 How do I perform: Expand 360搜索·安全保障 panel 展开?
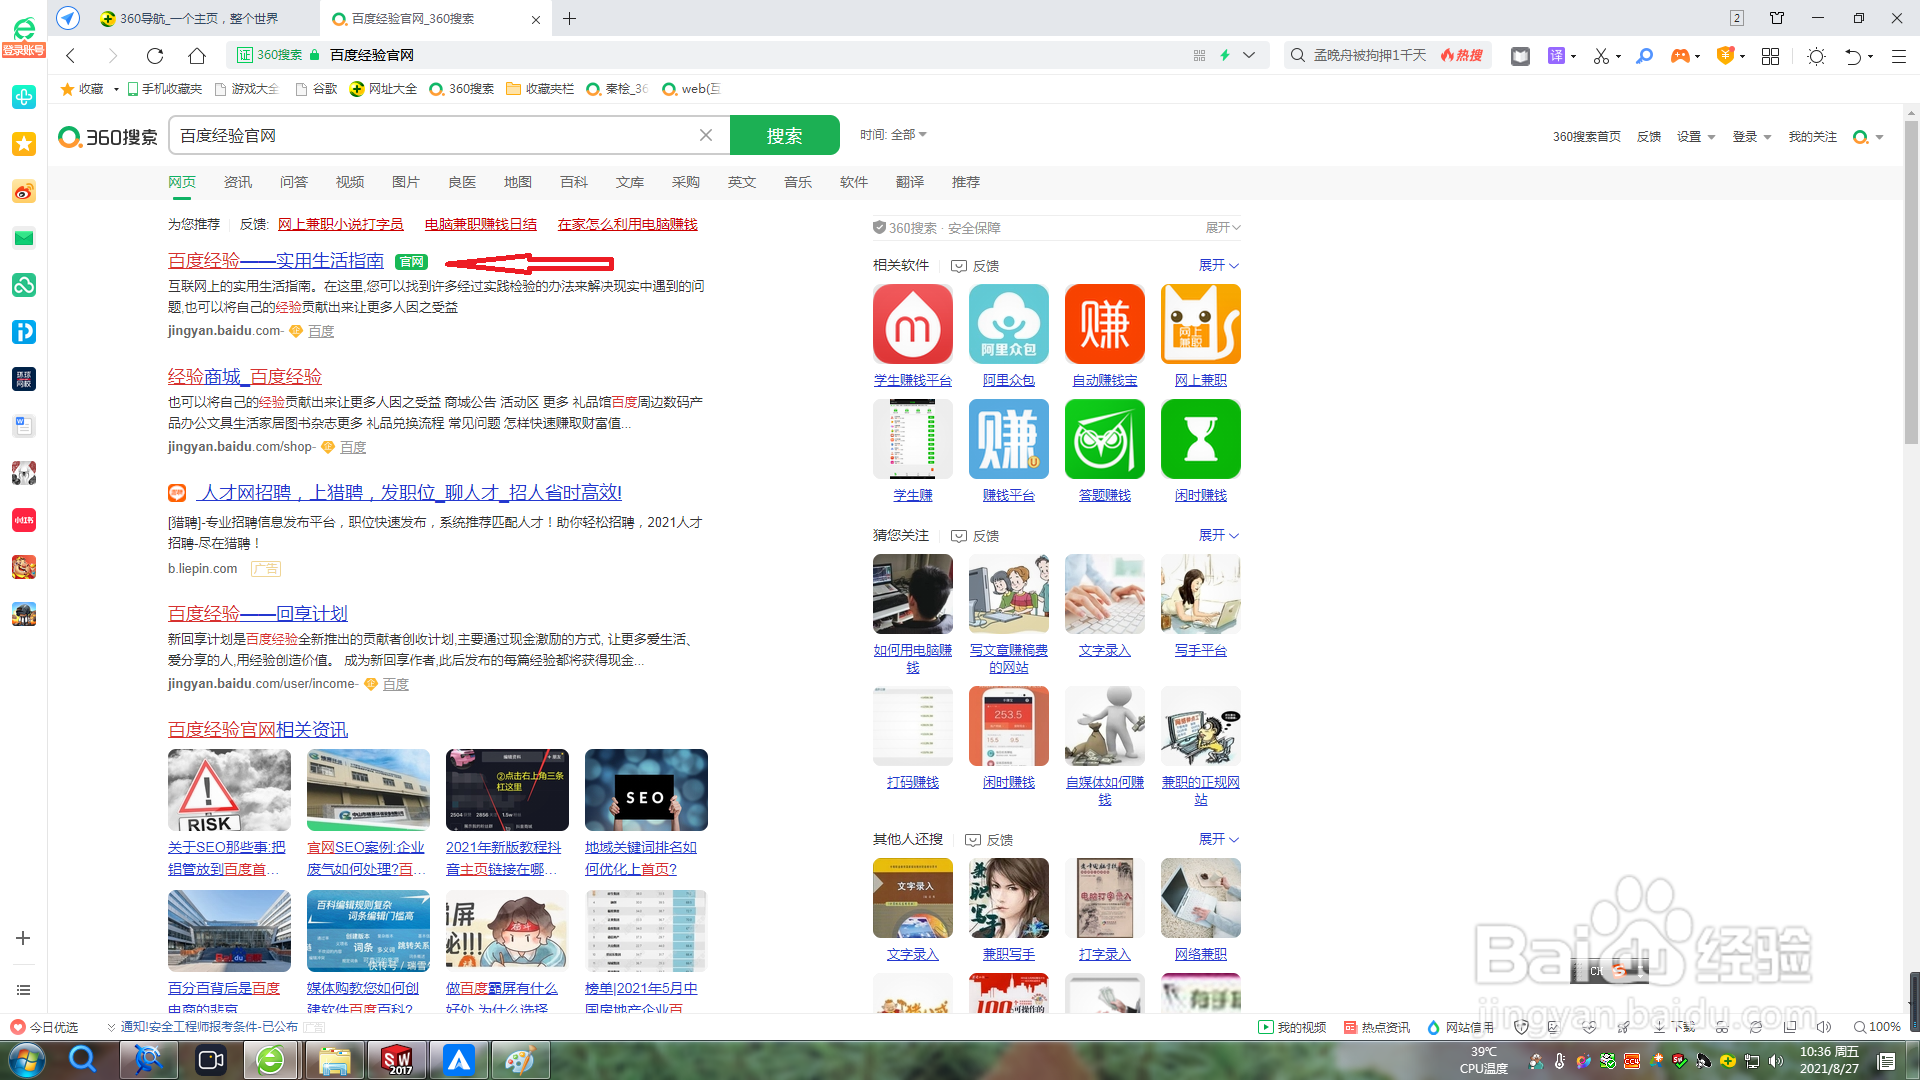point(1223,228)
